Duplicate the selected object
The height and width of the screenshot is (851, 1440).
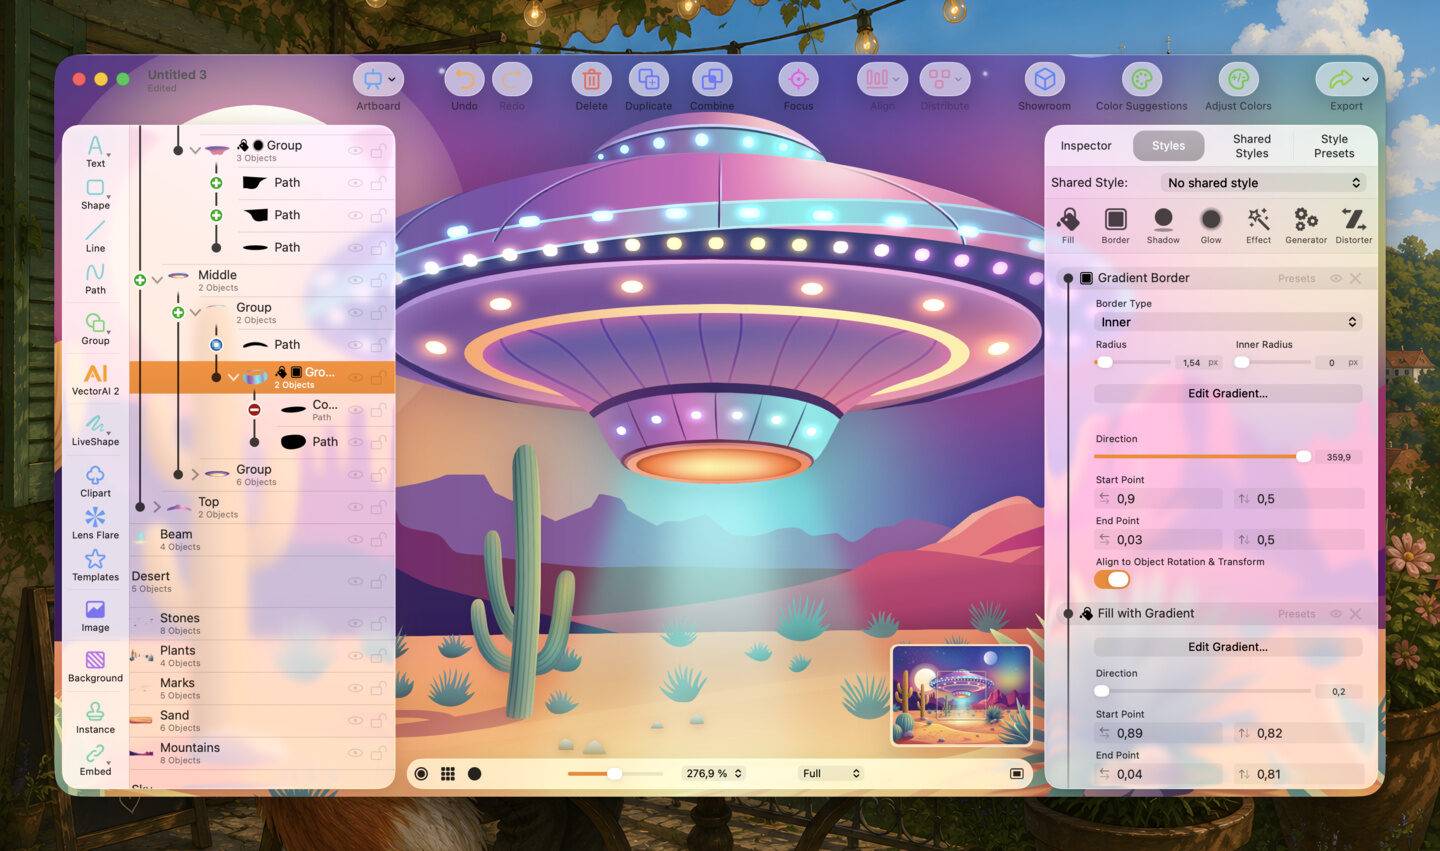click(x=648, y=79)
